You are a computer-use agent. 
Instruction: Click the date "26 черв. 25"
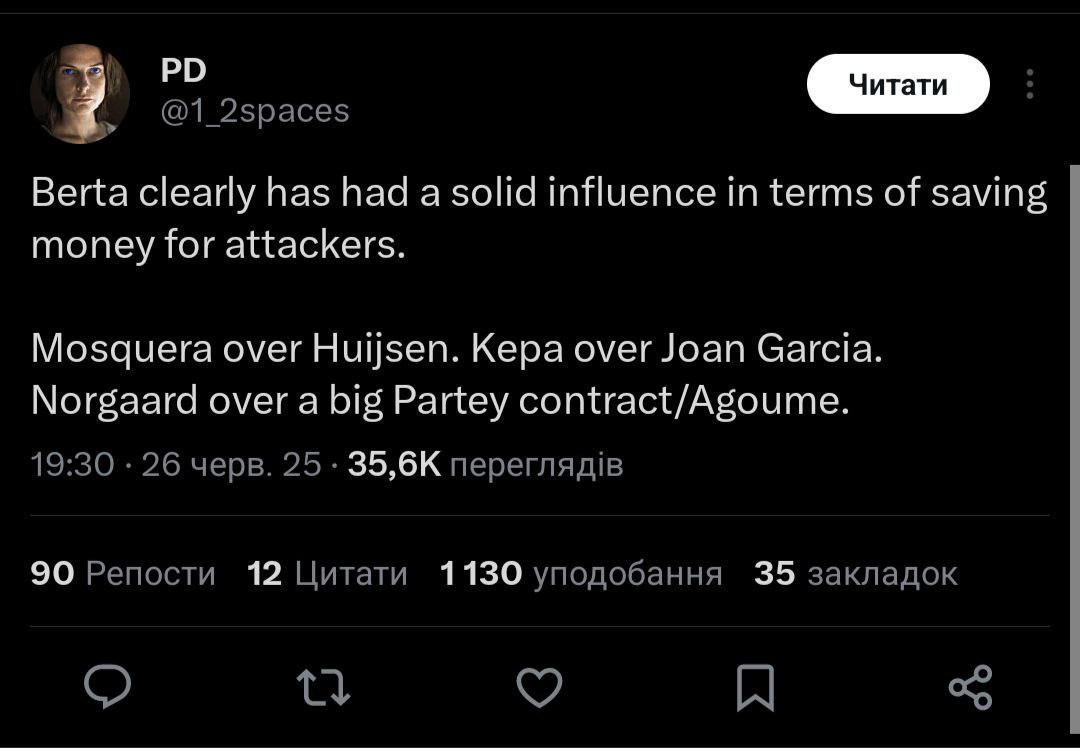[231, 464]
